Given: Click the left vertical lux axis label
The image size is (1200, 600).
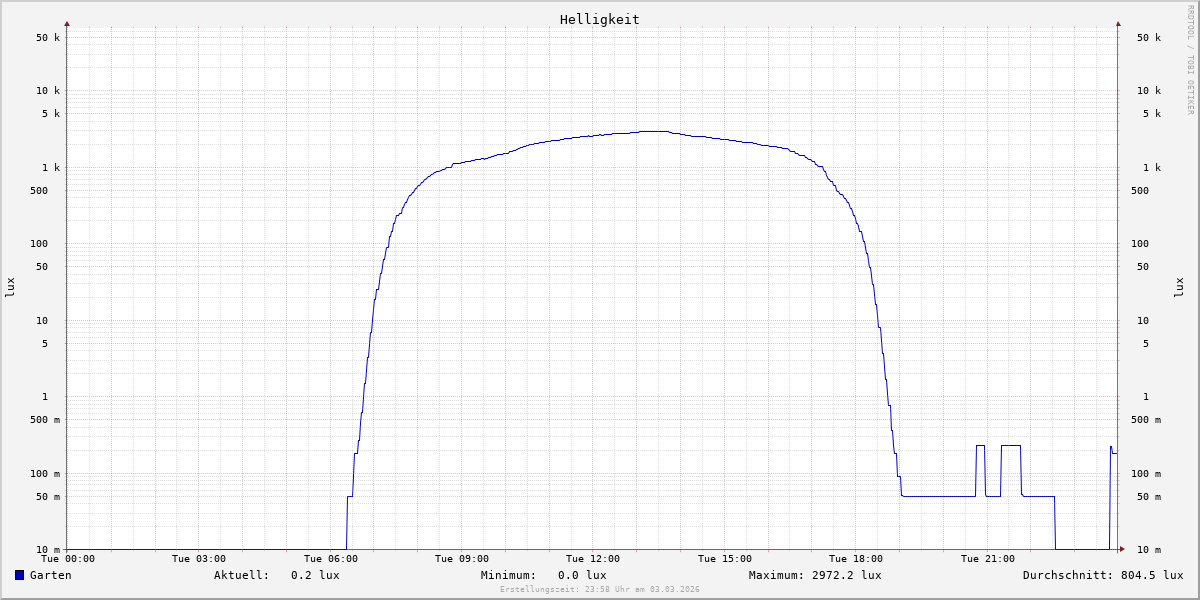Looking at the screenshot, I should 10,287.
